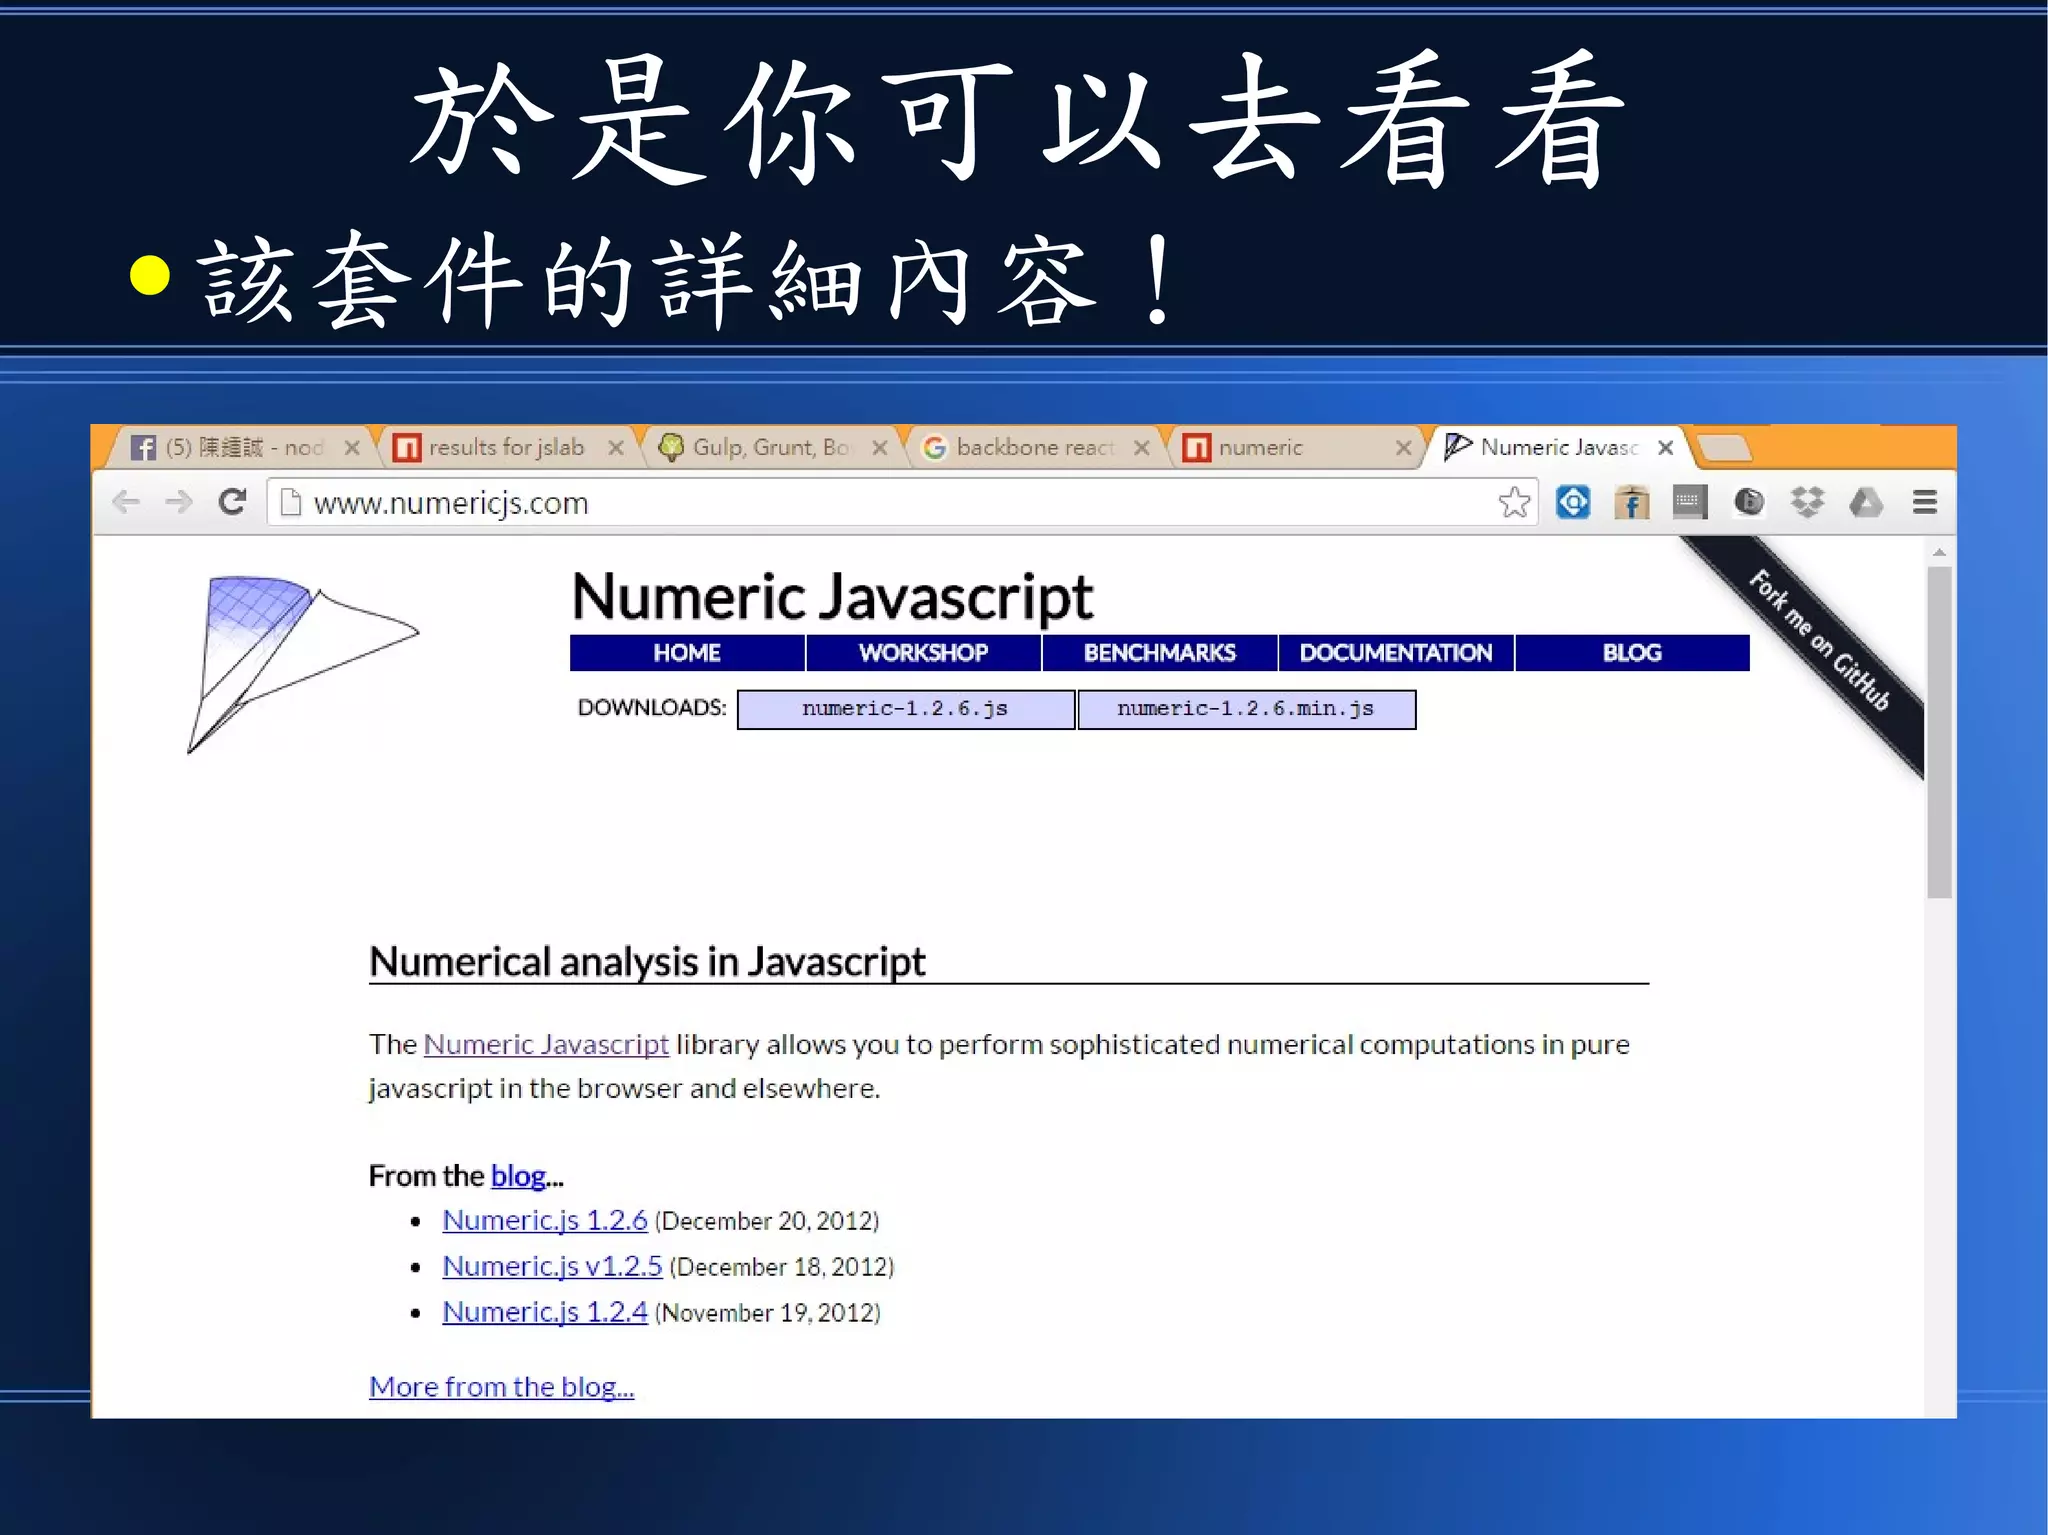Close the 'numeric' npm tab
This screenshot has width=2048, height=1535.
point(1404,448)
